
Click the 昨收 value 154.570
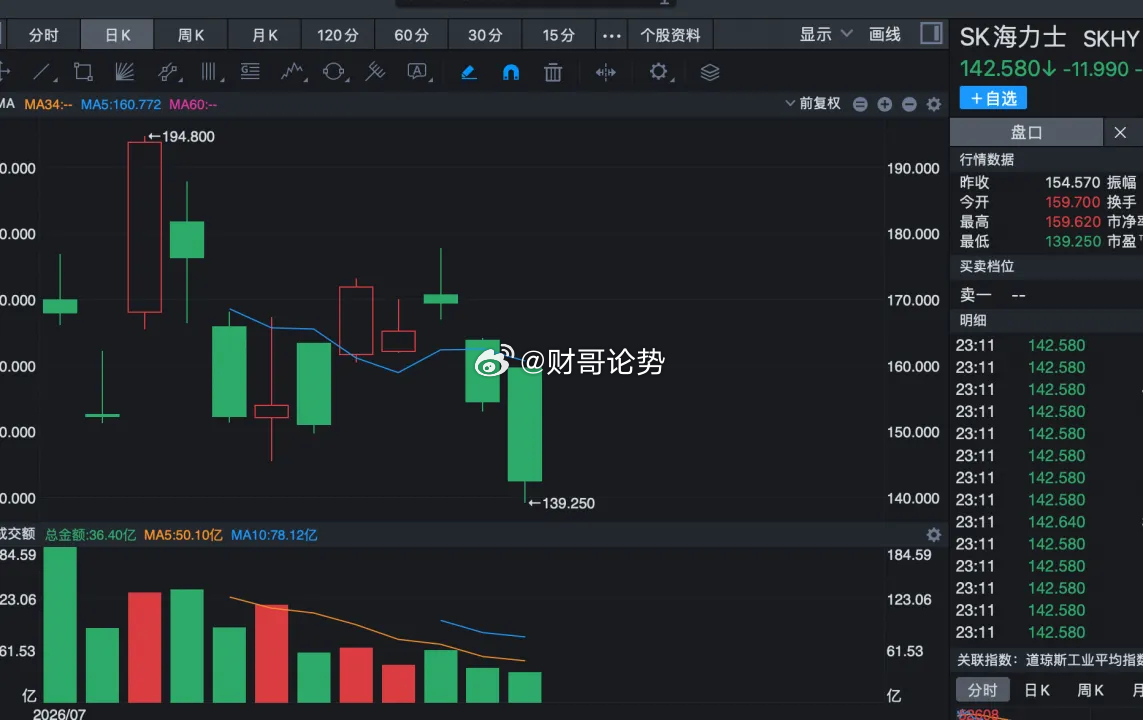pyautogui.click(x=1072, y=182)
